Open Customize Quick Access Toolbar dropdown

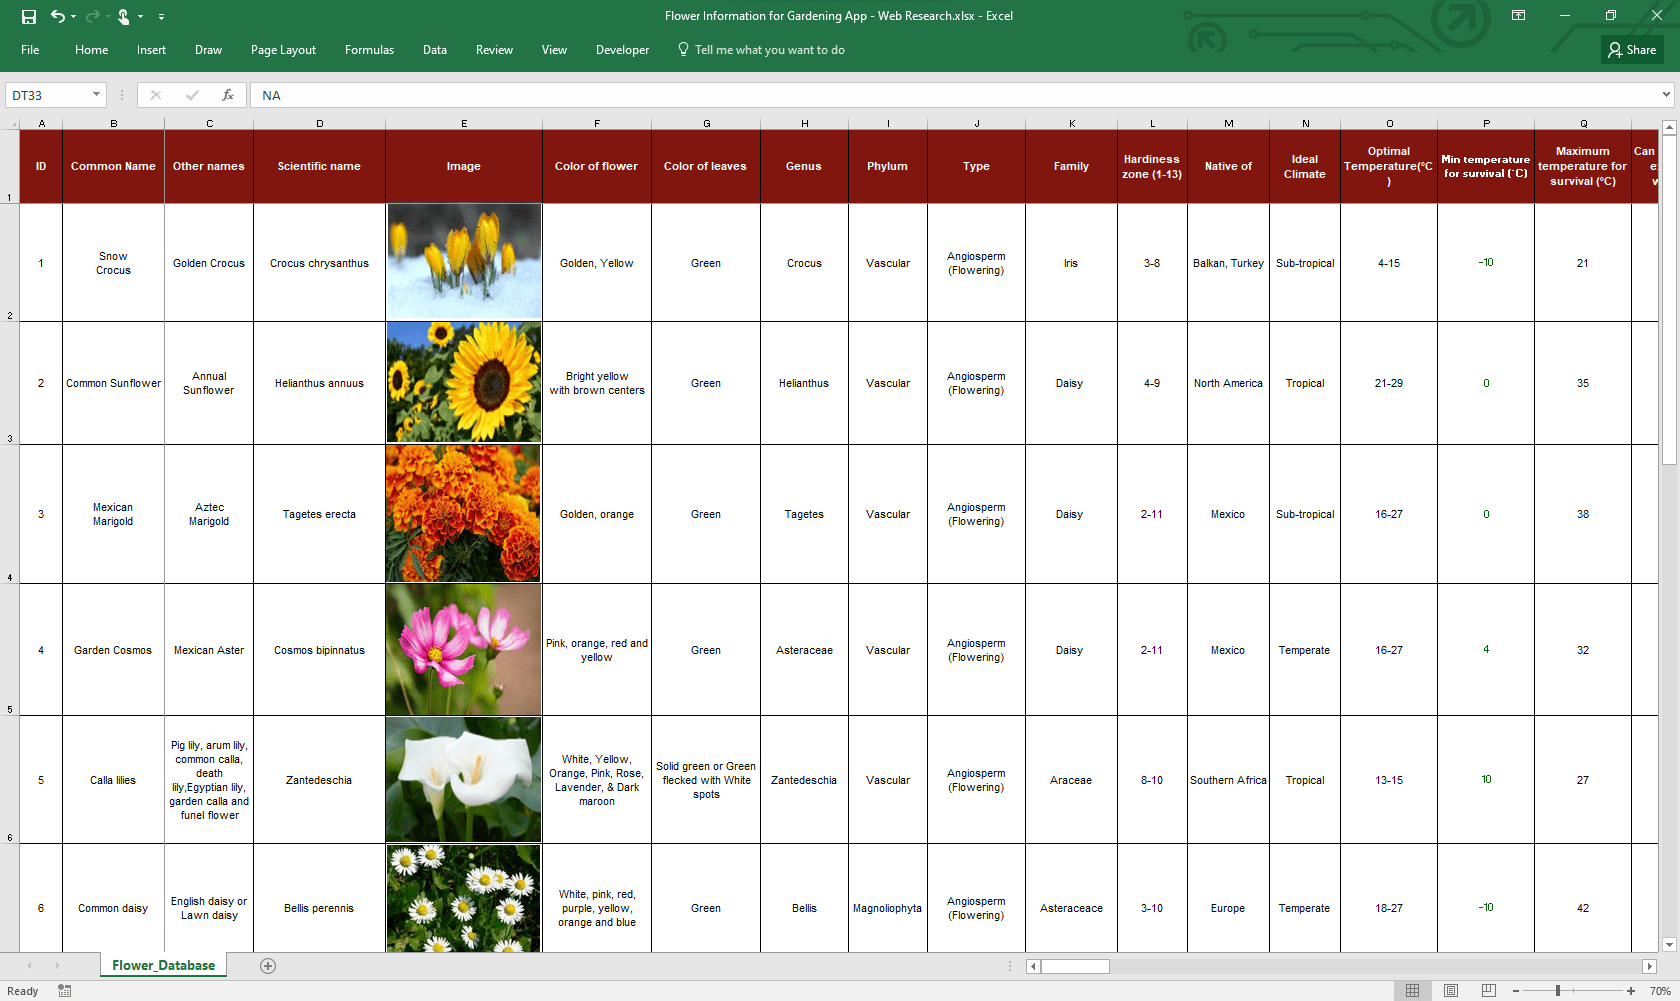click(x=161, y=16)
